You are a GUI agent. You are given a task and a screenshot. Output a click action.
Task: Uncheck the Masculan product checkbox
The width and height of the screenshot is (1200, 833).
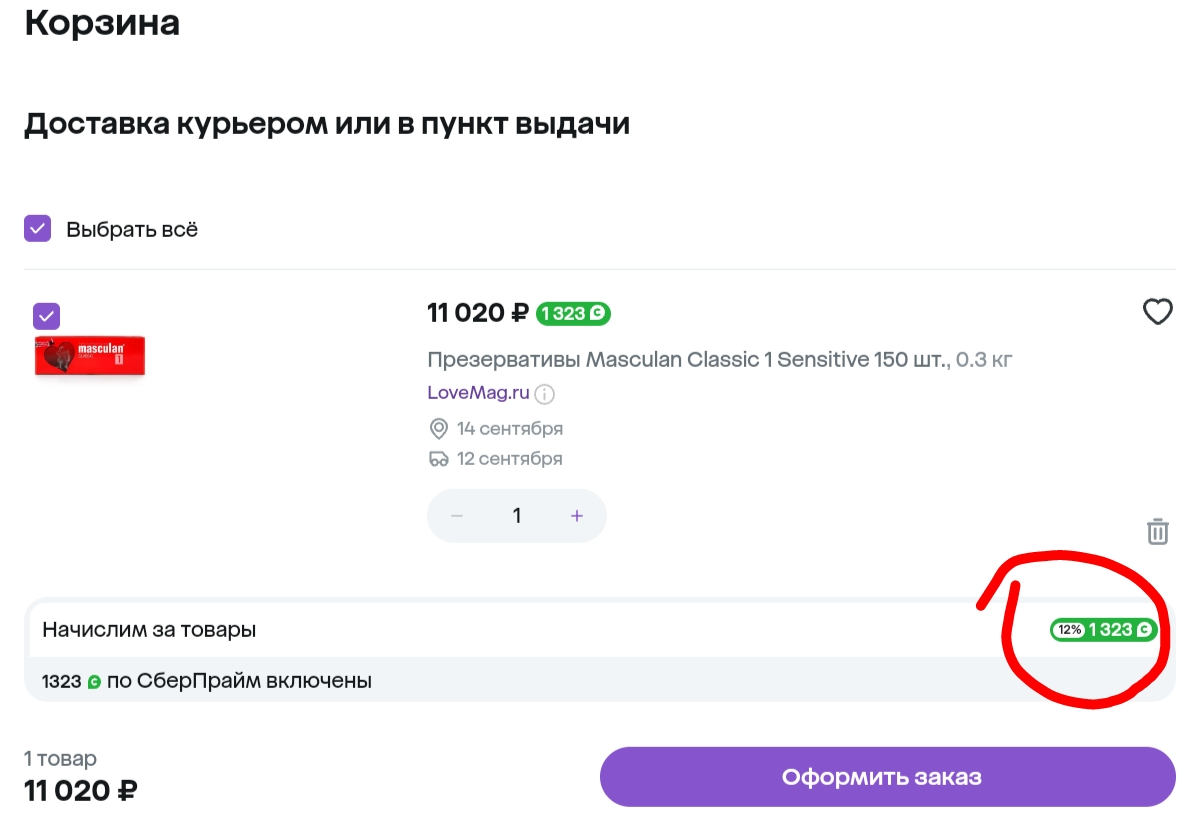(46, 316)
